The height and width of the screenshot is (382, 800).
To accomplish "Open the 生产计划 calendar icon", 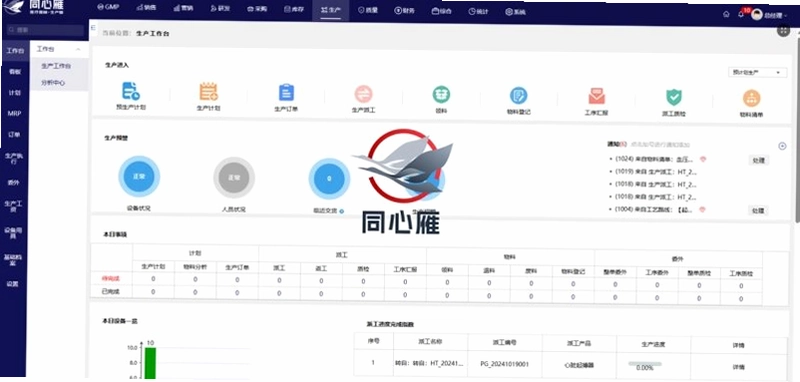I will tap(208, 92).
